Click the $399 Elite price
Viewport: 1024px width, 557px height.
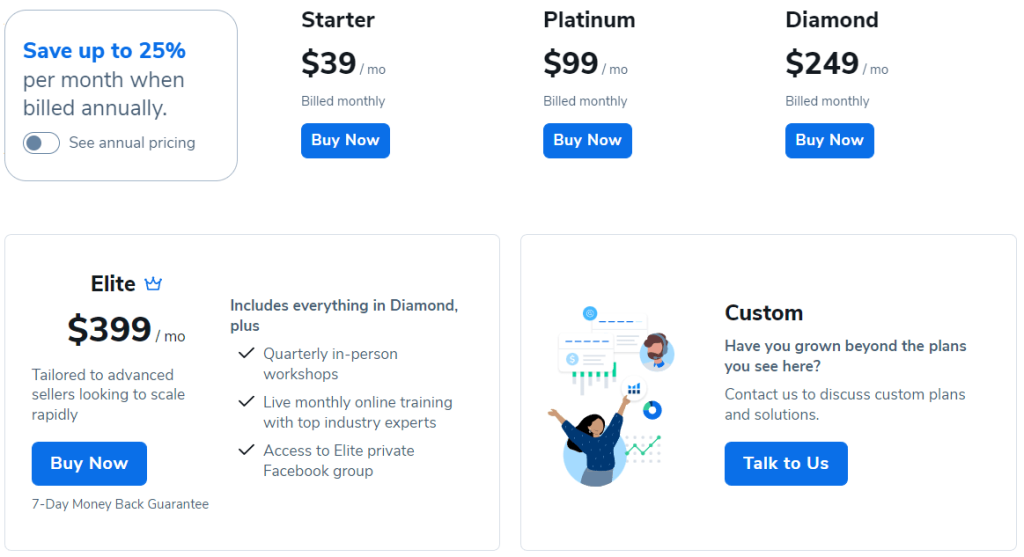click(110, 328)
